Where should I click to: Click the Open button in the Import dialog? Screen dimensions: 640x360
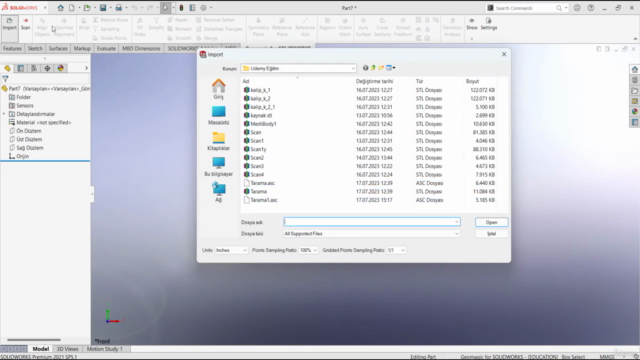(491, 222)
